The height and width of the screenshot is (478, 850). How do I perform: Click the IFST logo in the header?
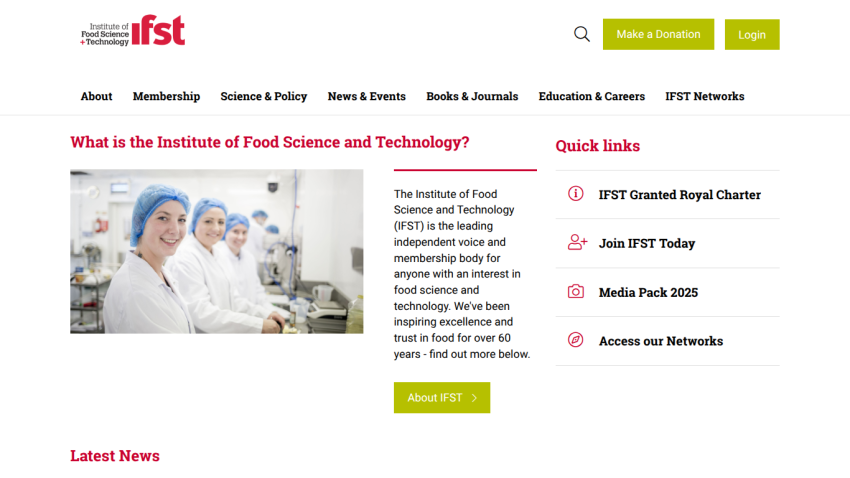point(133,30)
